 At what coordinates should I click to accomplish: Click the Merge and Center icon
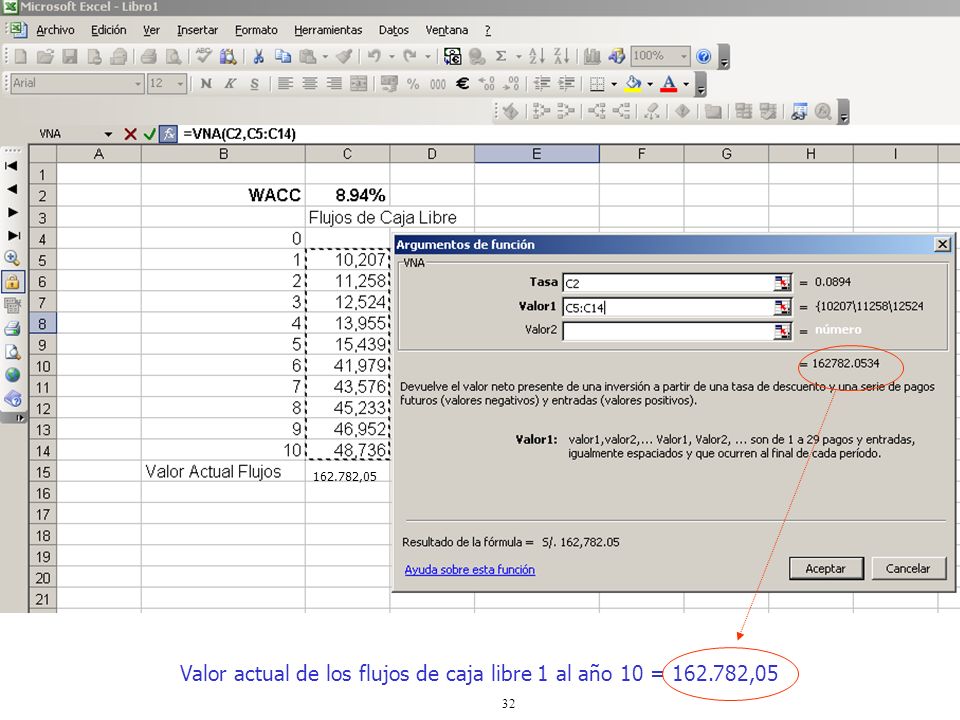(x=359, y=83)
